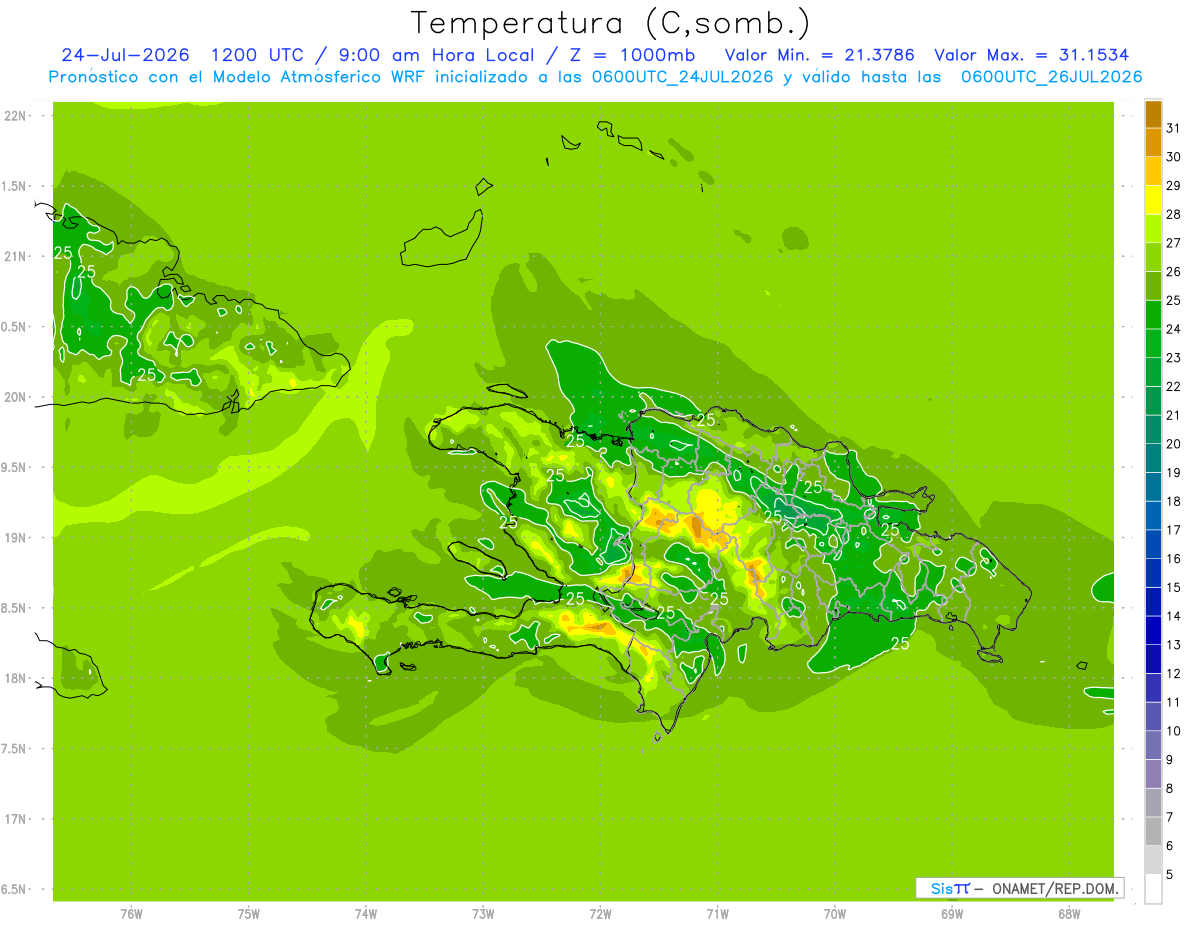The height and width of the screenshot is (927, 1200).
Task: Click the '31' color bar label
Action: pos(1173,127)
